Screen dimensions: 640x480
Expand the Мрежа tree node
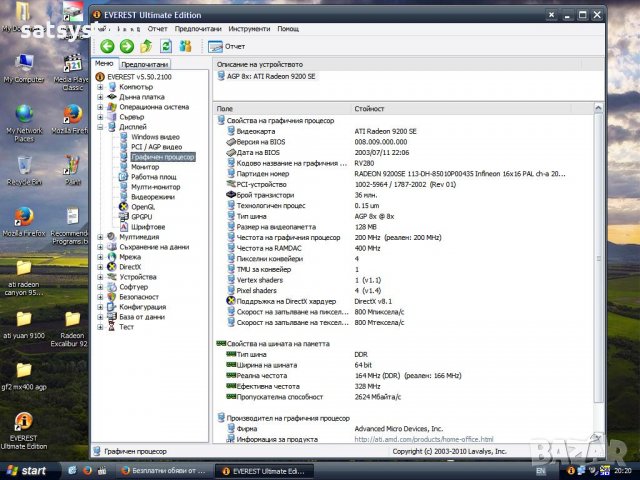pyautogui.click(x=100, y=257)
